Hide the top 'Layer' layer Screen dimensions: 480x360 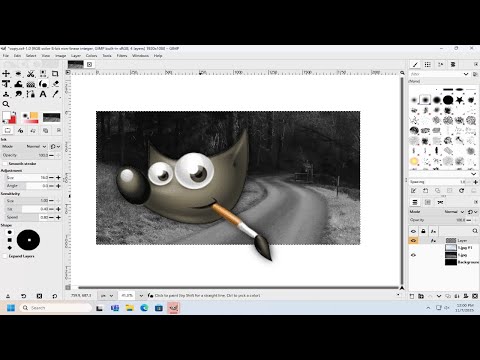pyautogui.click(x=413, y=240)
